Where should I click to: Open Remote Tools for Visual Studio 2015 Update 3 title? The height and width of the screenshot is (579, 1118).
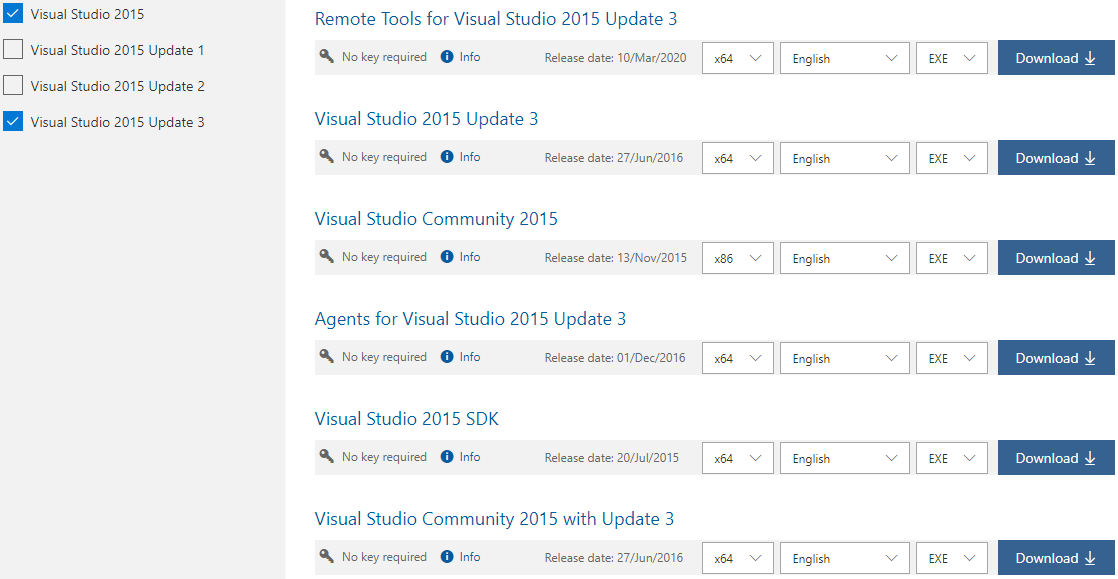tap(496, 19)
